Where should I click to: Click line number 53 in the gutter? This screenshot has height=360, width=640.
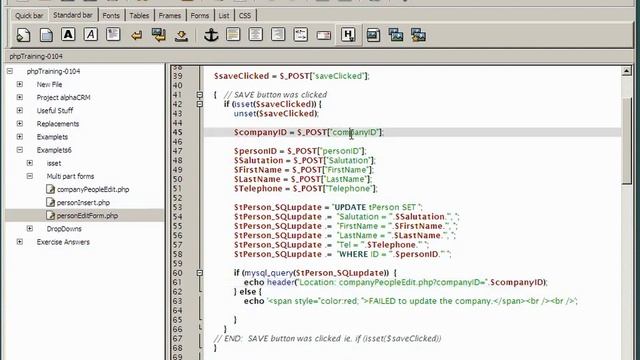coord(178,207)
